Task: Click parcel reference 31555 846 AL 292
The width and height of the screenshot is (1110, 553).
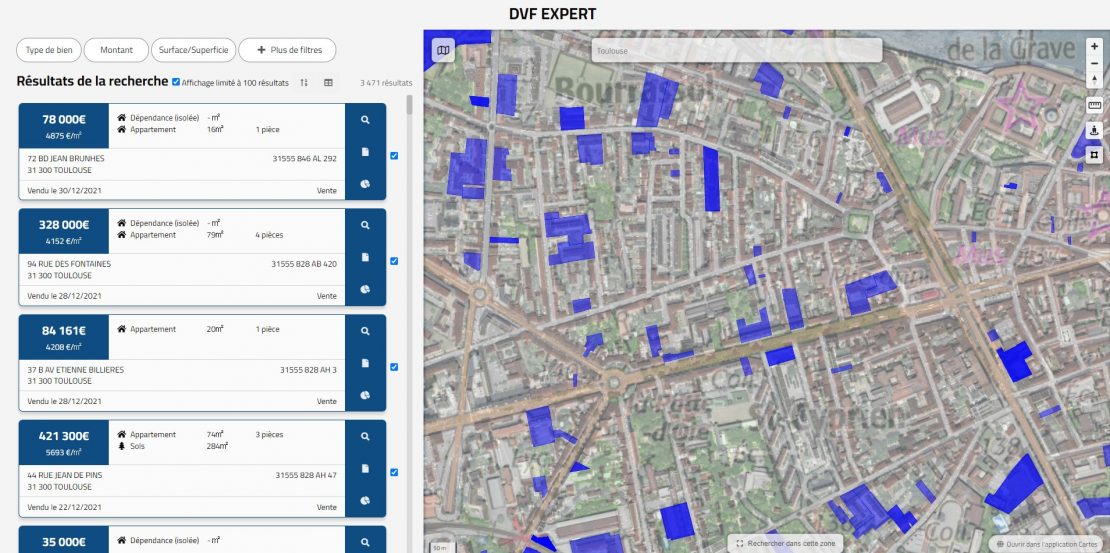Action: [304, 159]
